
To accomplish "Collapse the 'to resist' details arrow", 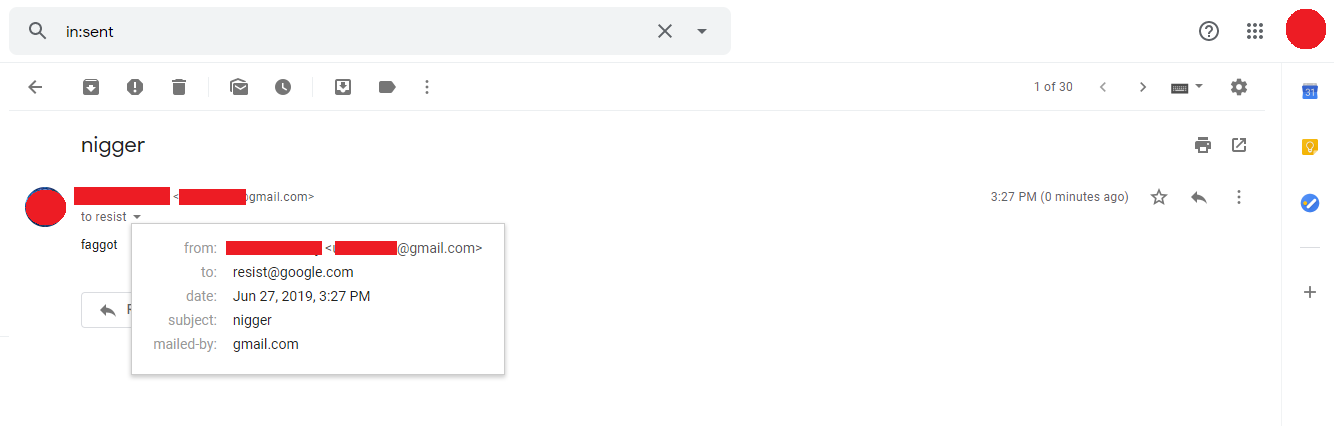I will tap(137, 217).
